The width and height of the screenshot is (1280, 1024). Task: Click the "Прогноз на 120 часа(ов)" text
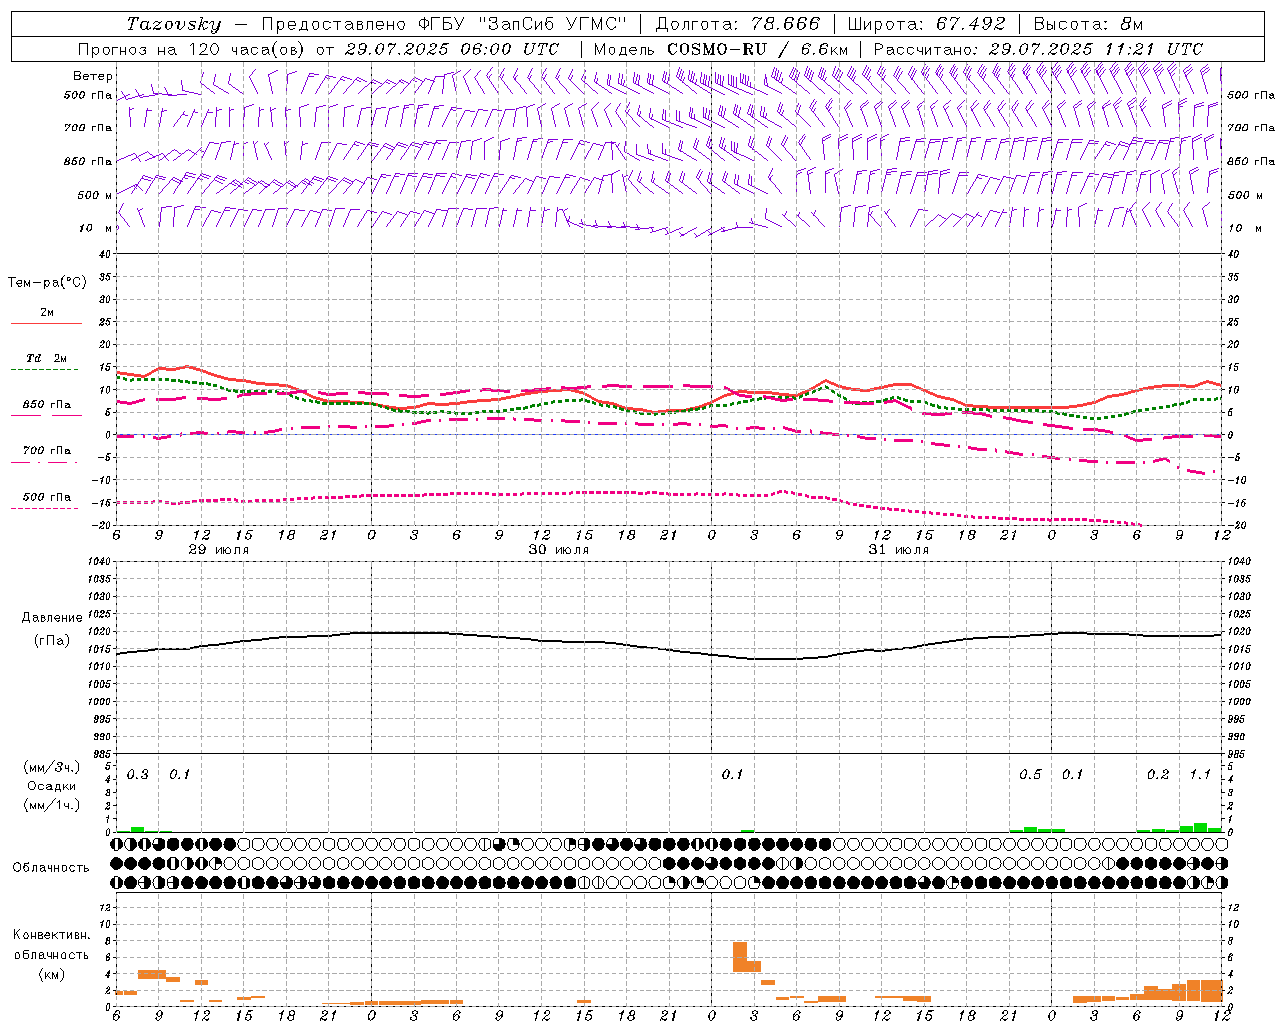192,49
